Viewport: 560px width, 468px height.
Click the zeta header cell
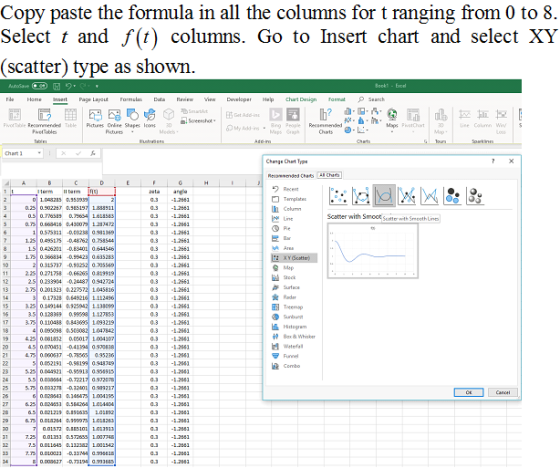(x=154, y=191)
